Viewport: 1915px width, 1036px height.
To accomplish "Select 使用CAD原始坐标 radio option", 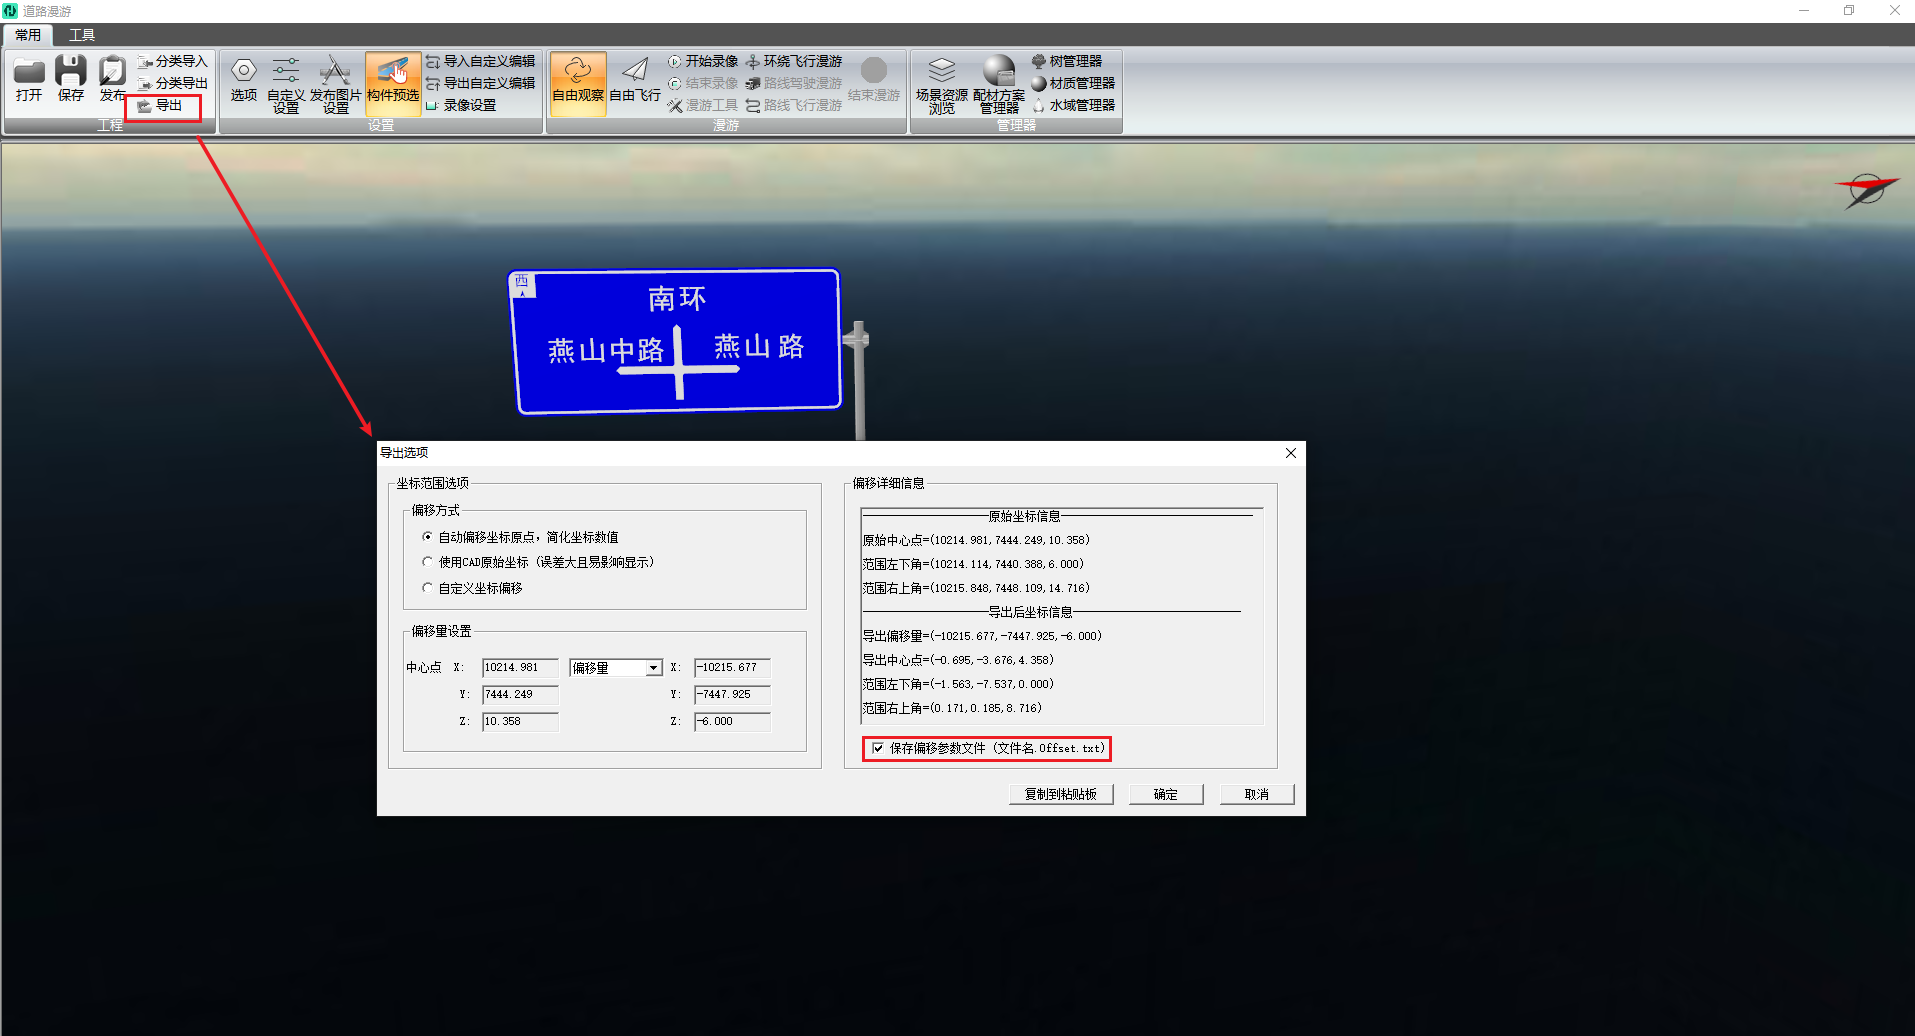I will 428,562.
